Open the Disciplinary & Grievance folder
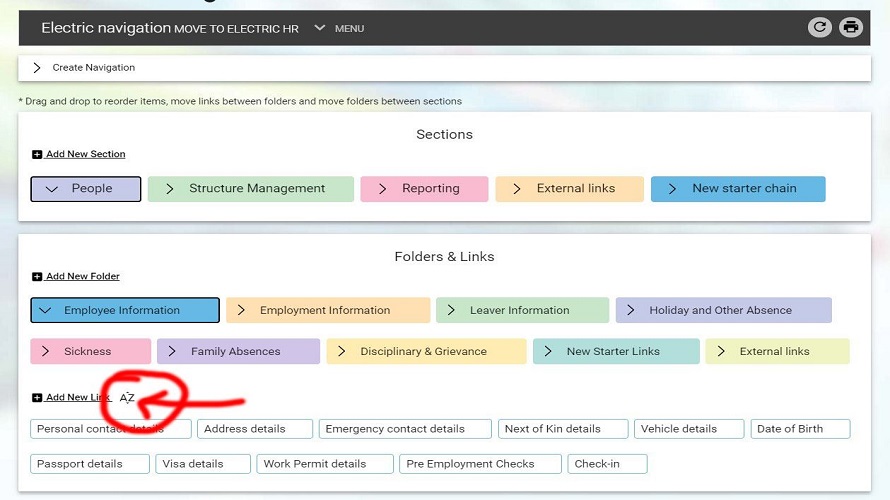Image resolution: width=890 pixels, height=500 pixels. [426, 352]
